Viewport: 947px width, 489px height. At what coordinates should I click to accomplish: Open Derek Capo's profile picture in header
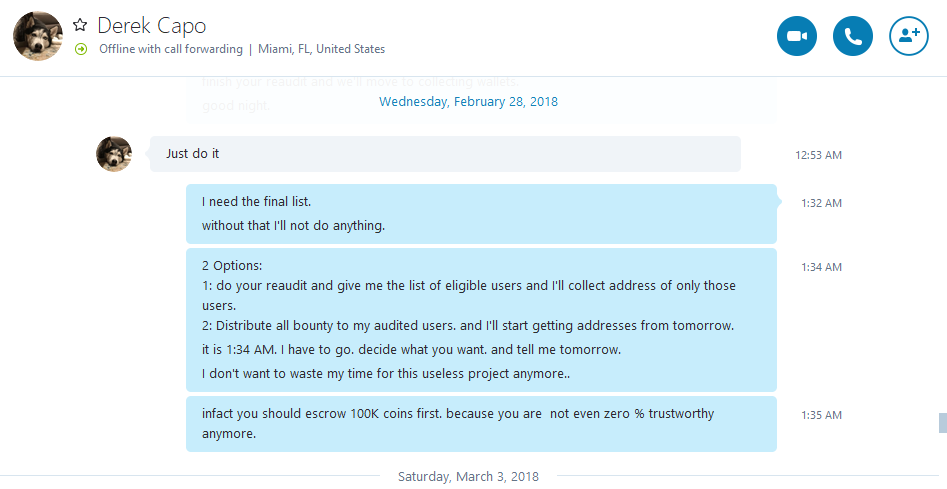[x=38, y=36]
